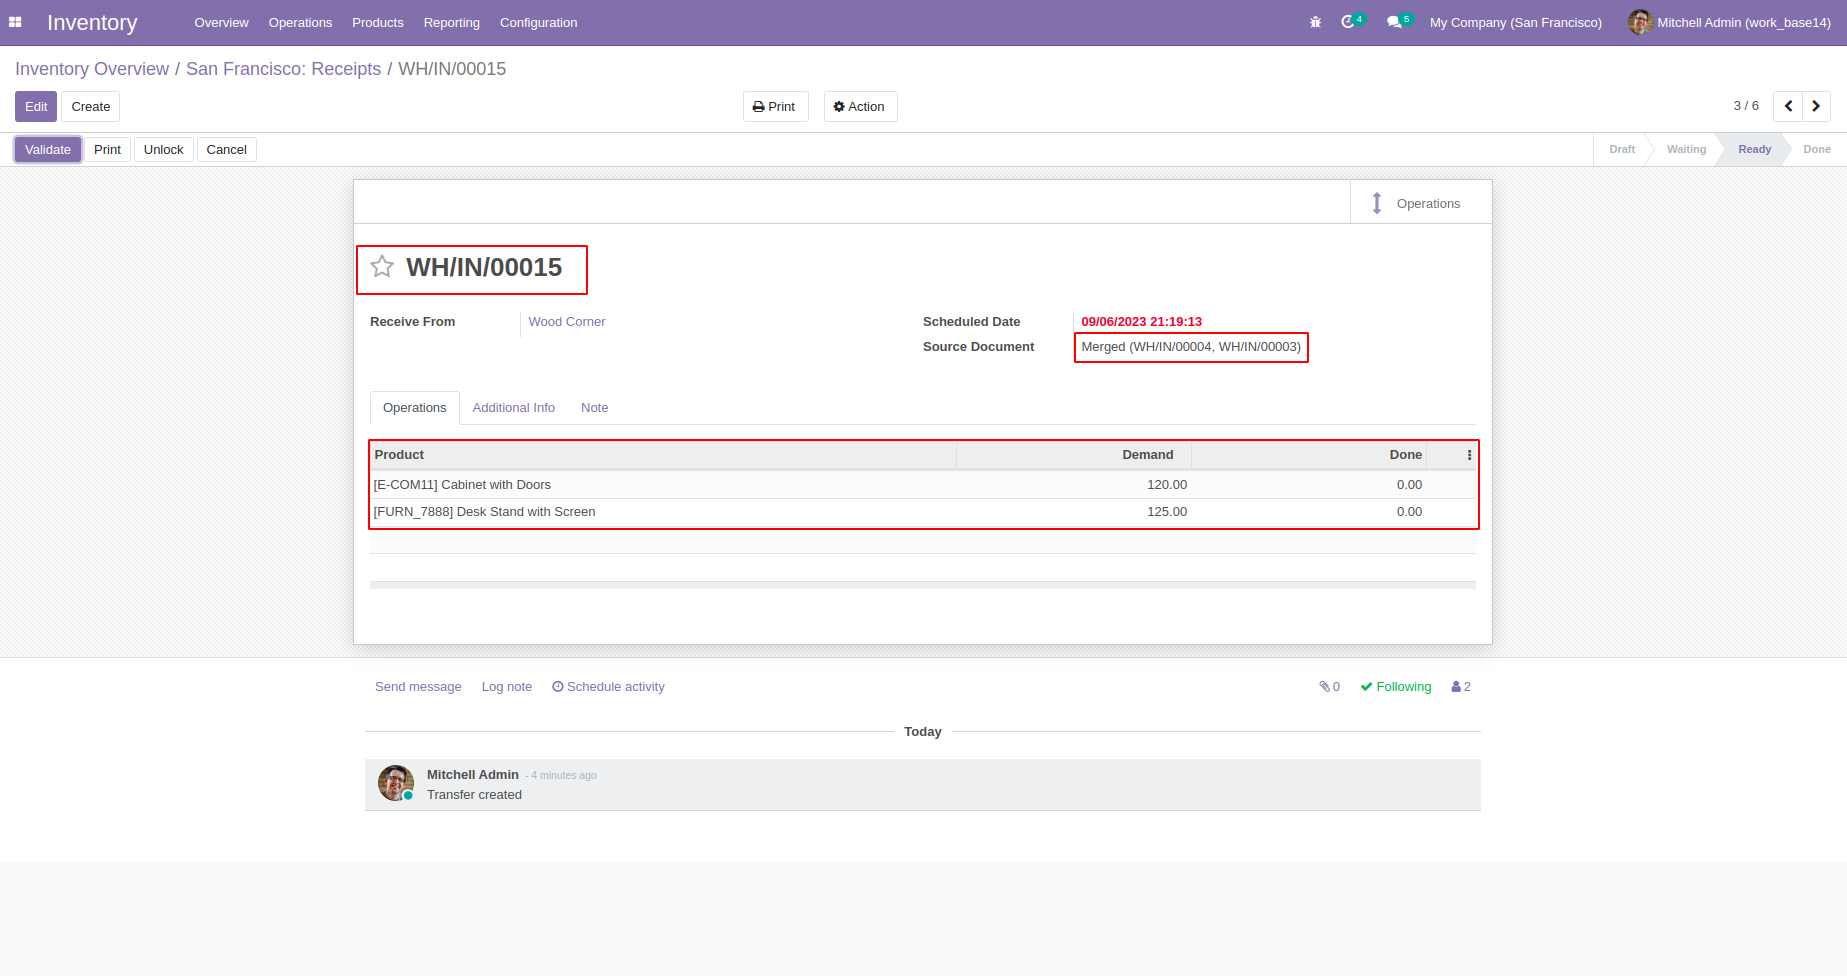Toggle the favorite star for WH/IN/00015
The height and width of the screenshot is (976, 1847).
point(382,267)
